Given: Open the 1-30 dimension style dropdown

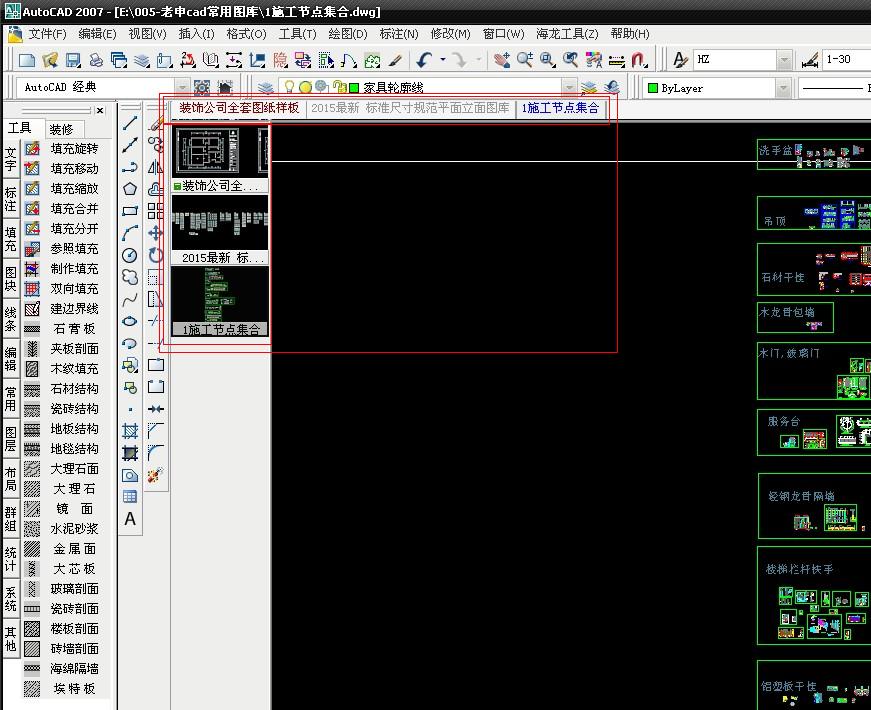Looking at the screenshot, I should [x=846, y=59].
